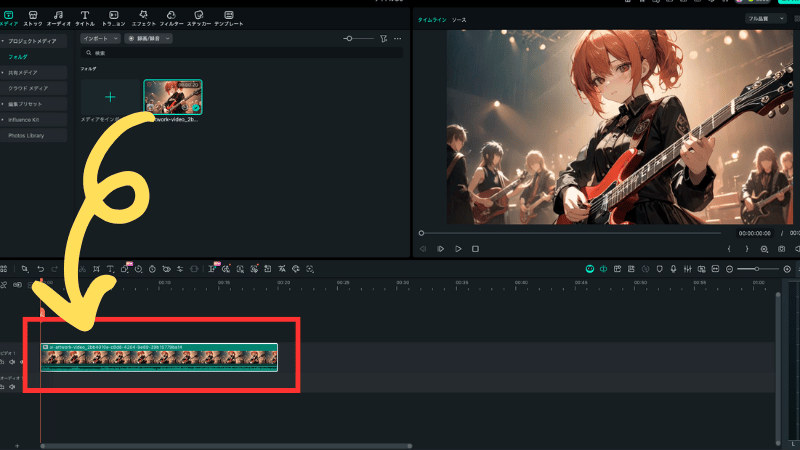Viewport: 800px width, 450px height.
Task: Click the filter funnel icon in media panel
Action: pos(384,38)
